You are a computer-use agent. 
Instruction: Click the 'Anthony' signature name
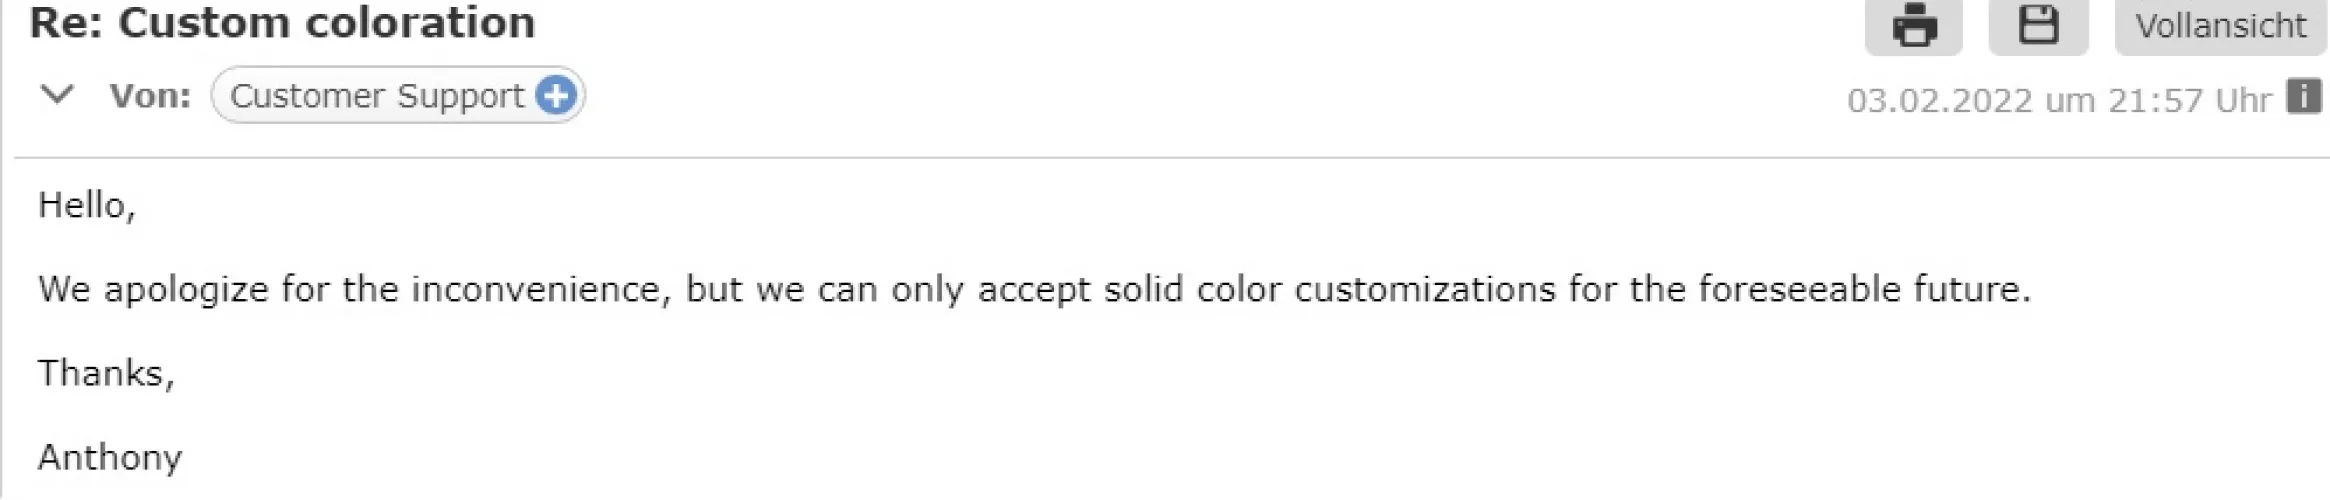pos(110,457)
